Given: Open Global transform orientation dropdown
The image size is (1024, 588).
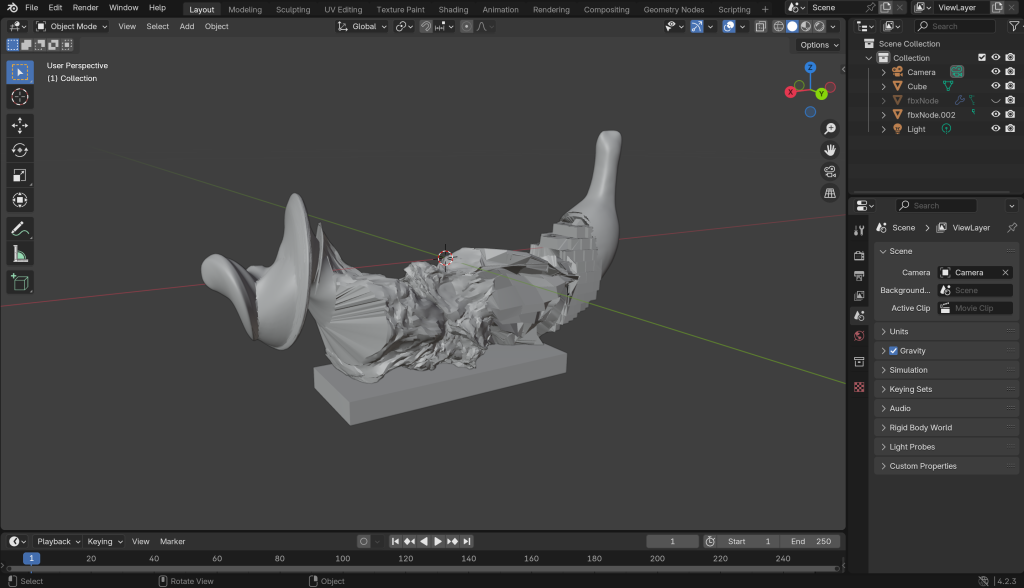Looking at the screenshot, I should click(362, 27).
